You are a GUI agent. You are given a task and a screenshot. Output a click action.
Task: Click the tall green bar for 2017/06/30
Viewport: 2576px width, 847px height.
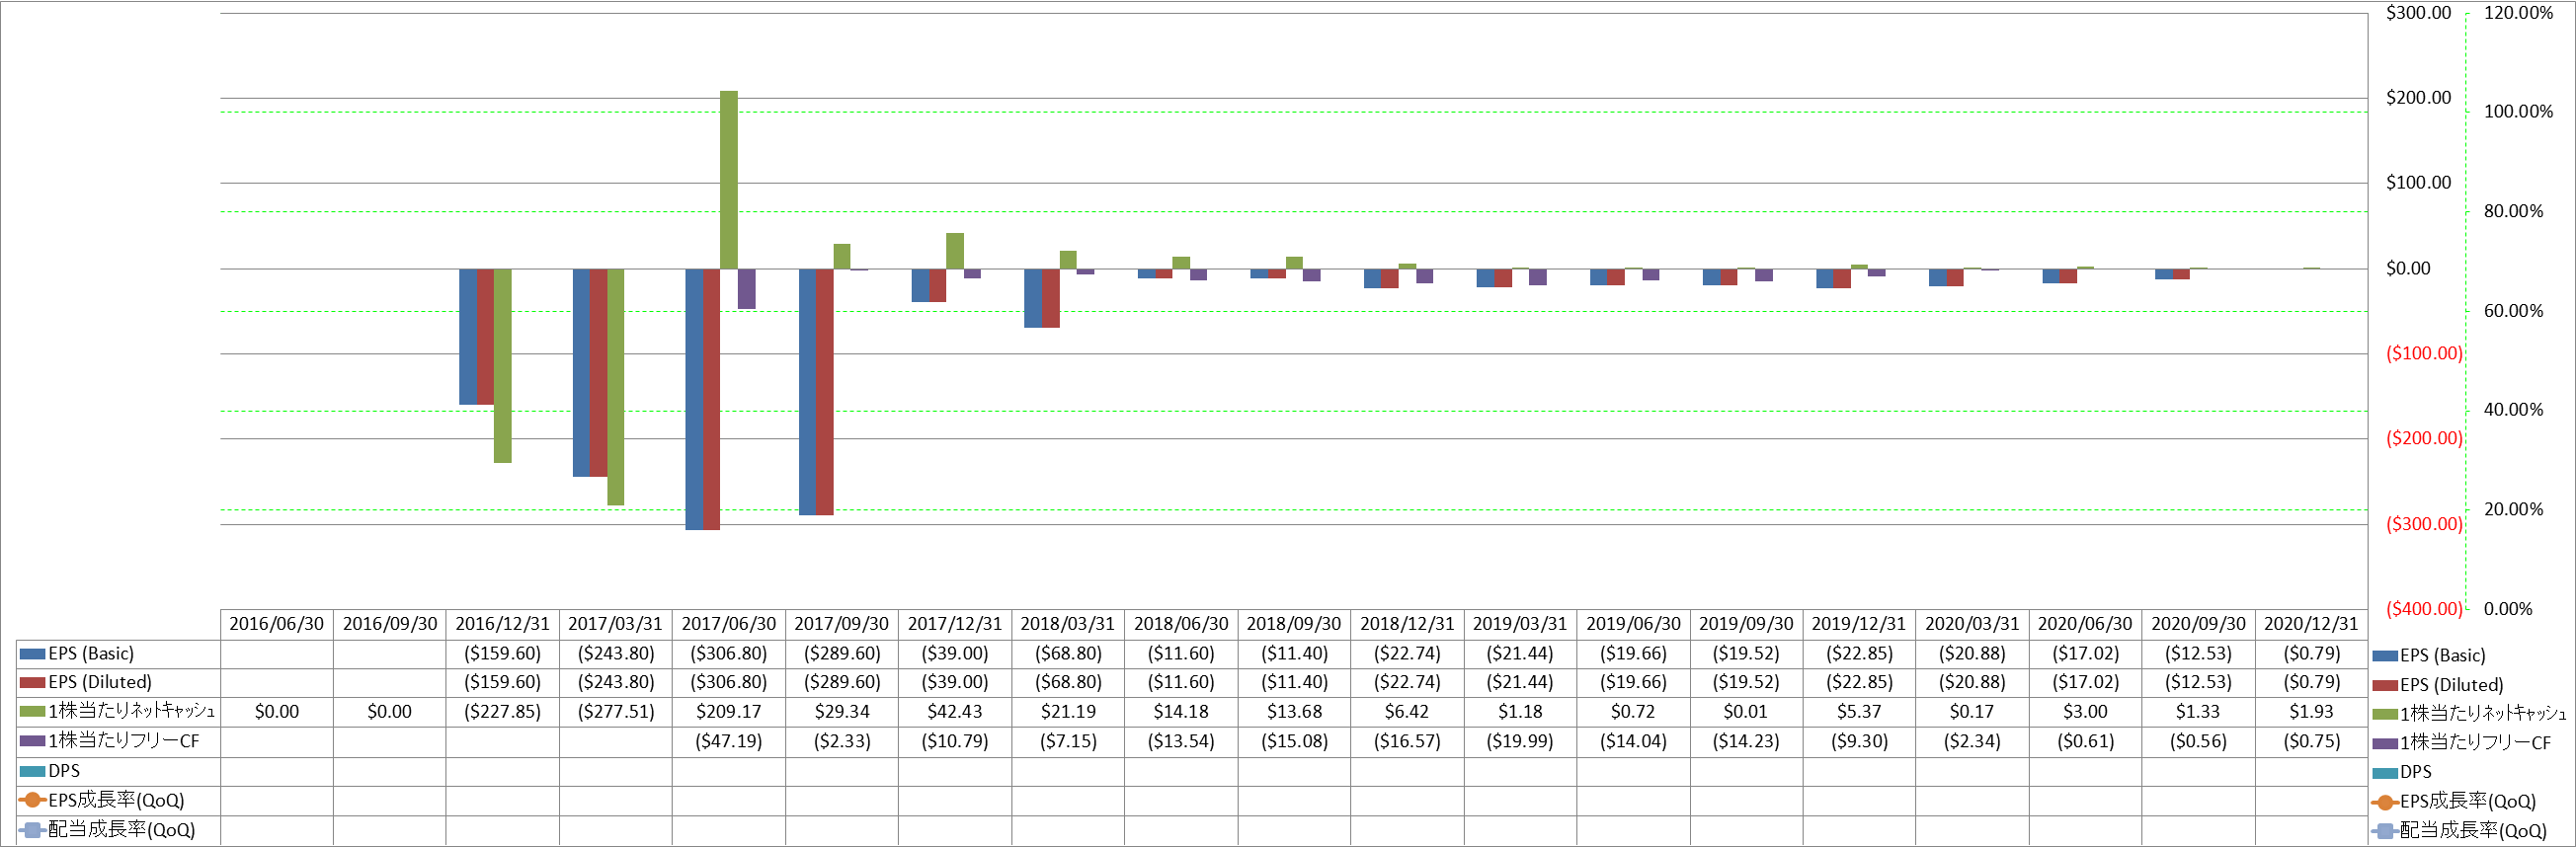(x=729, y=180)
